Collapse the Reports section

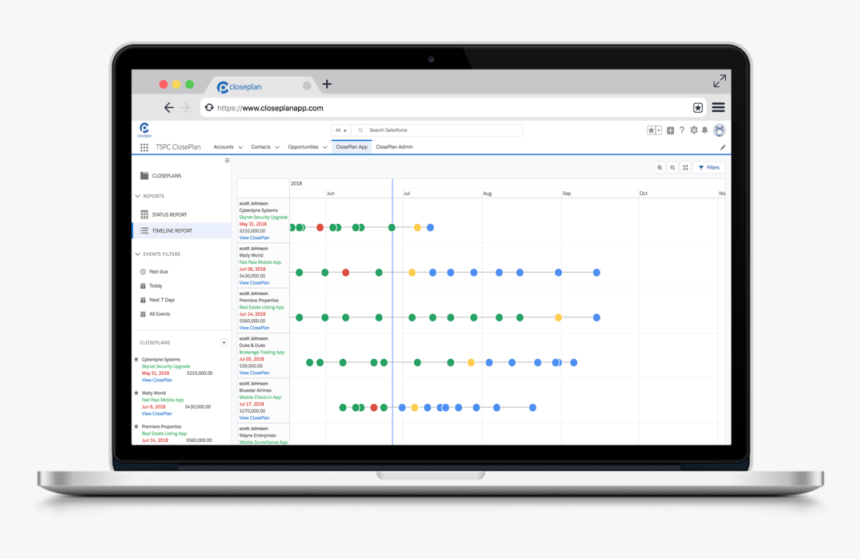138,196
